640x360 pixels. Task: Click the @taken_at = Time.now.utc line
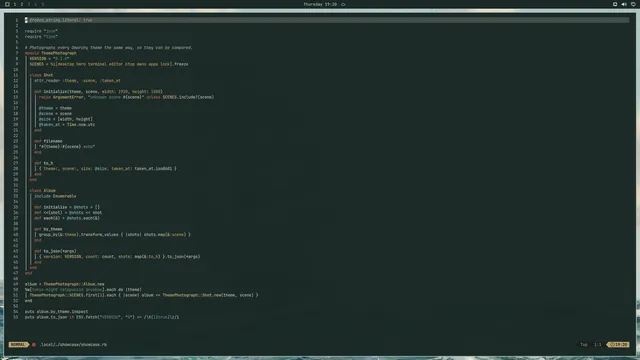[67, 124]
